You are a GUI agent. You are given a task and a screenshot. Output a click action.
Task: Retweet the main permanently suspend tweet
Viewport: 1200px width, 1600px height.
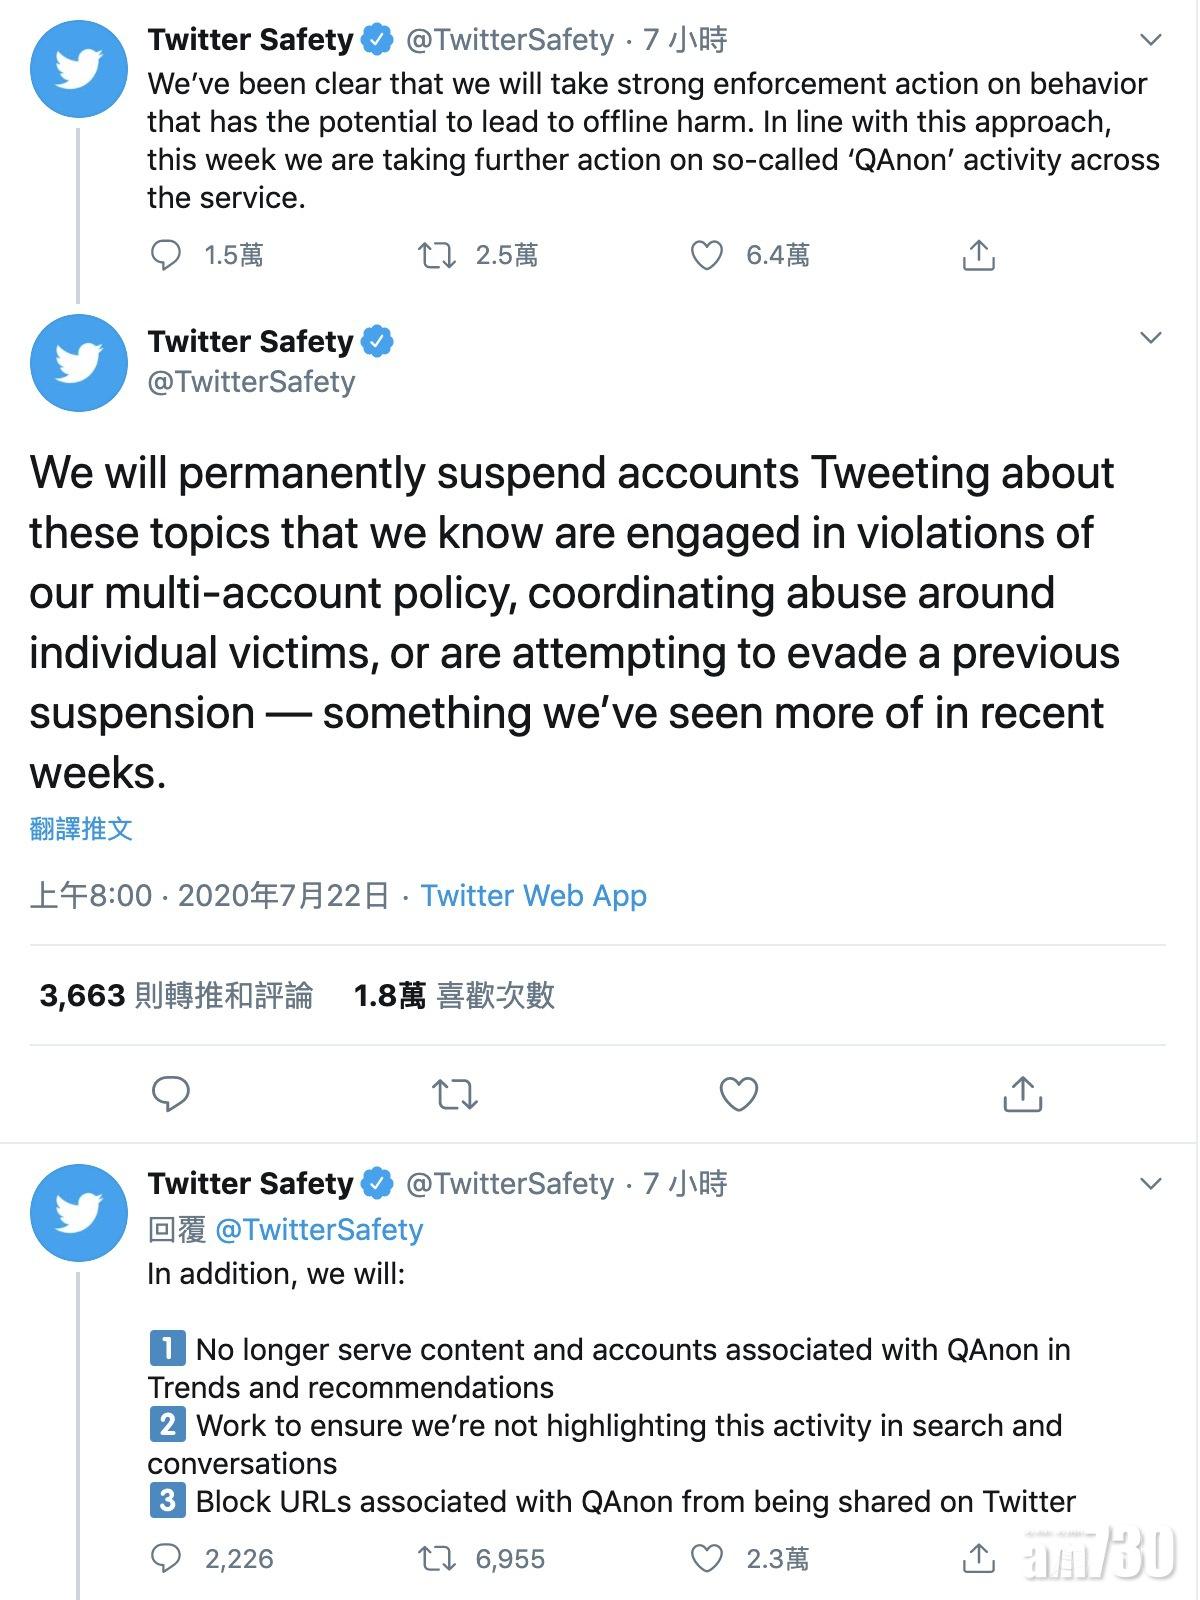coord(455,1095)
